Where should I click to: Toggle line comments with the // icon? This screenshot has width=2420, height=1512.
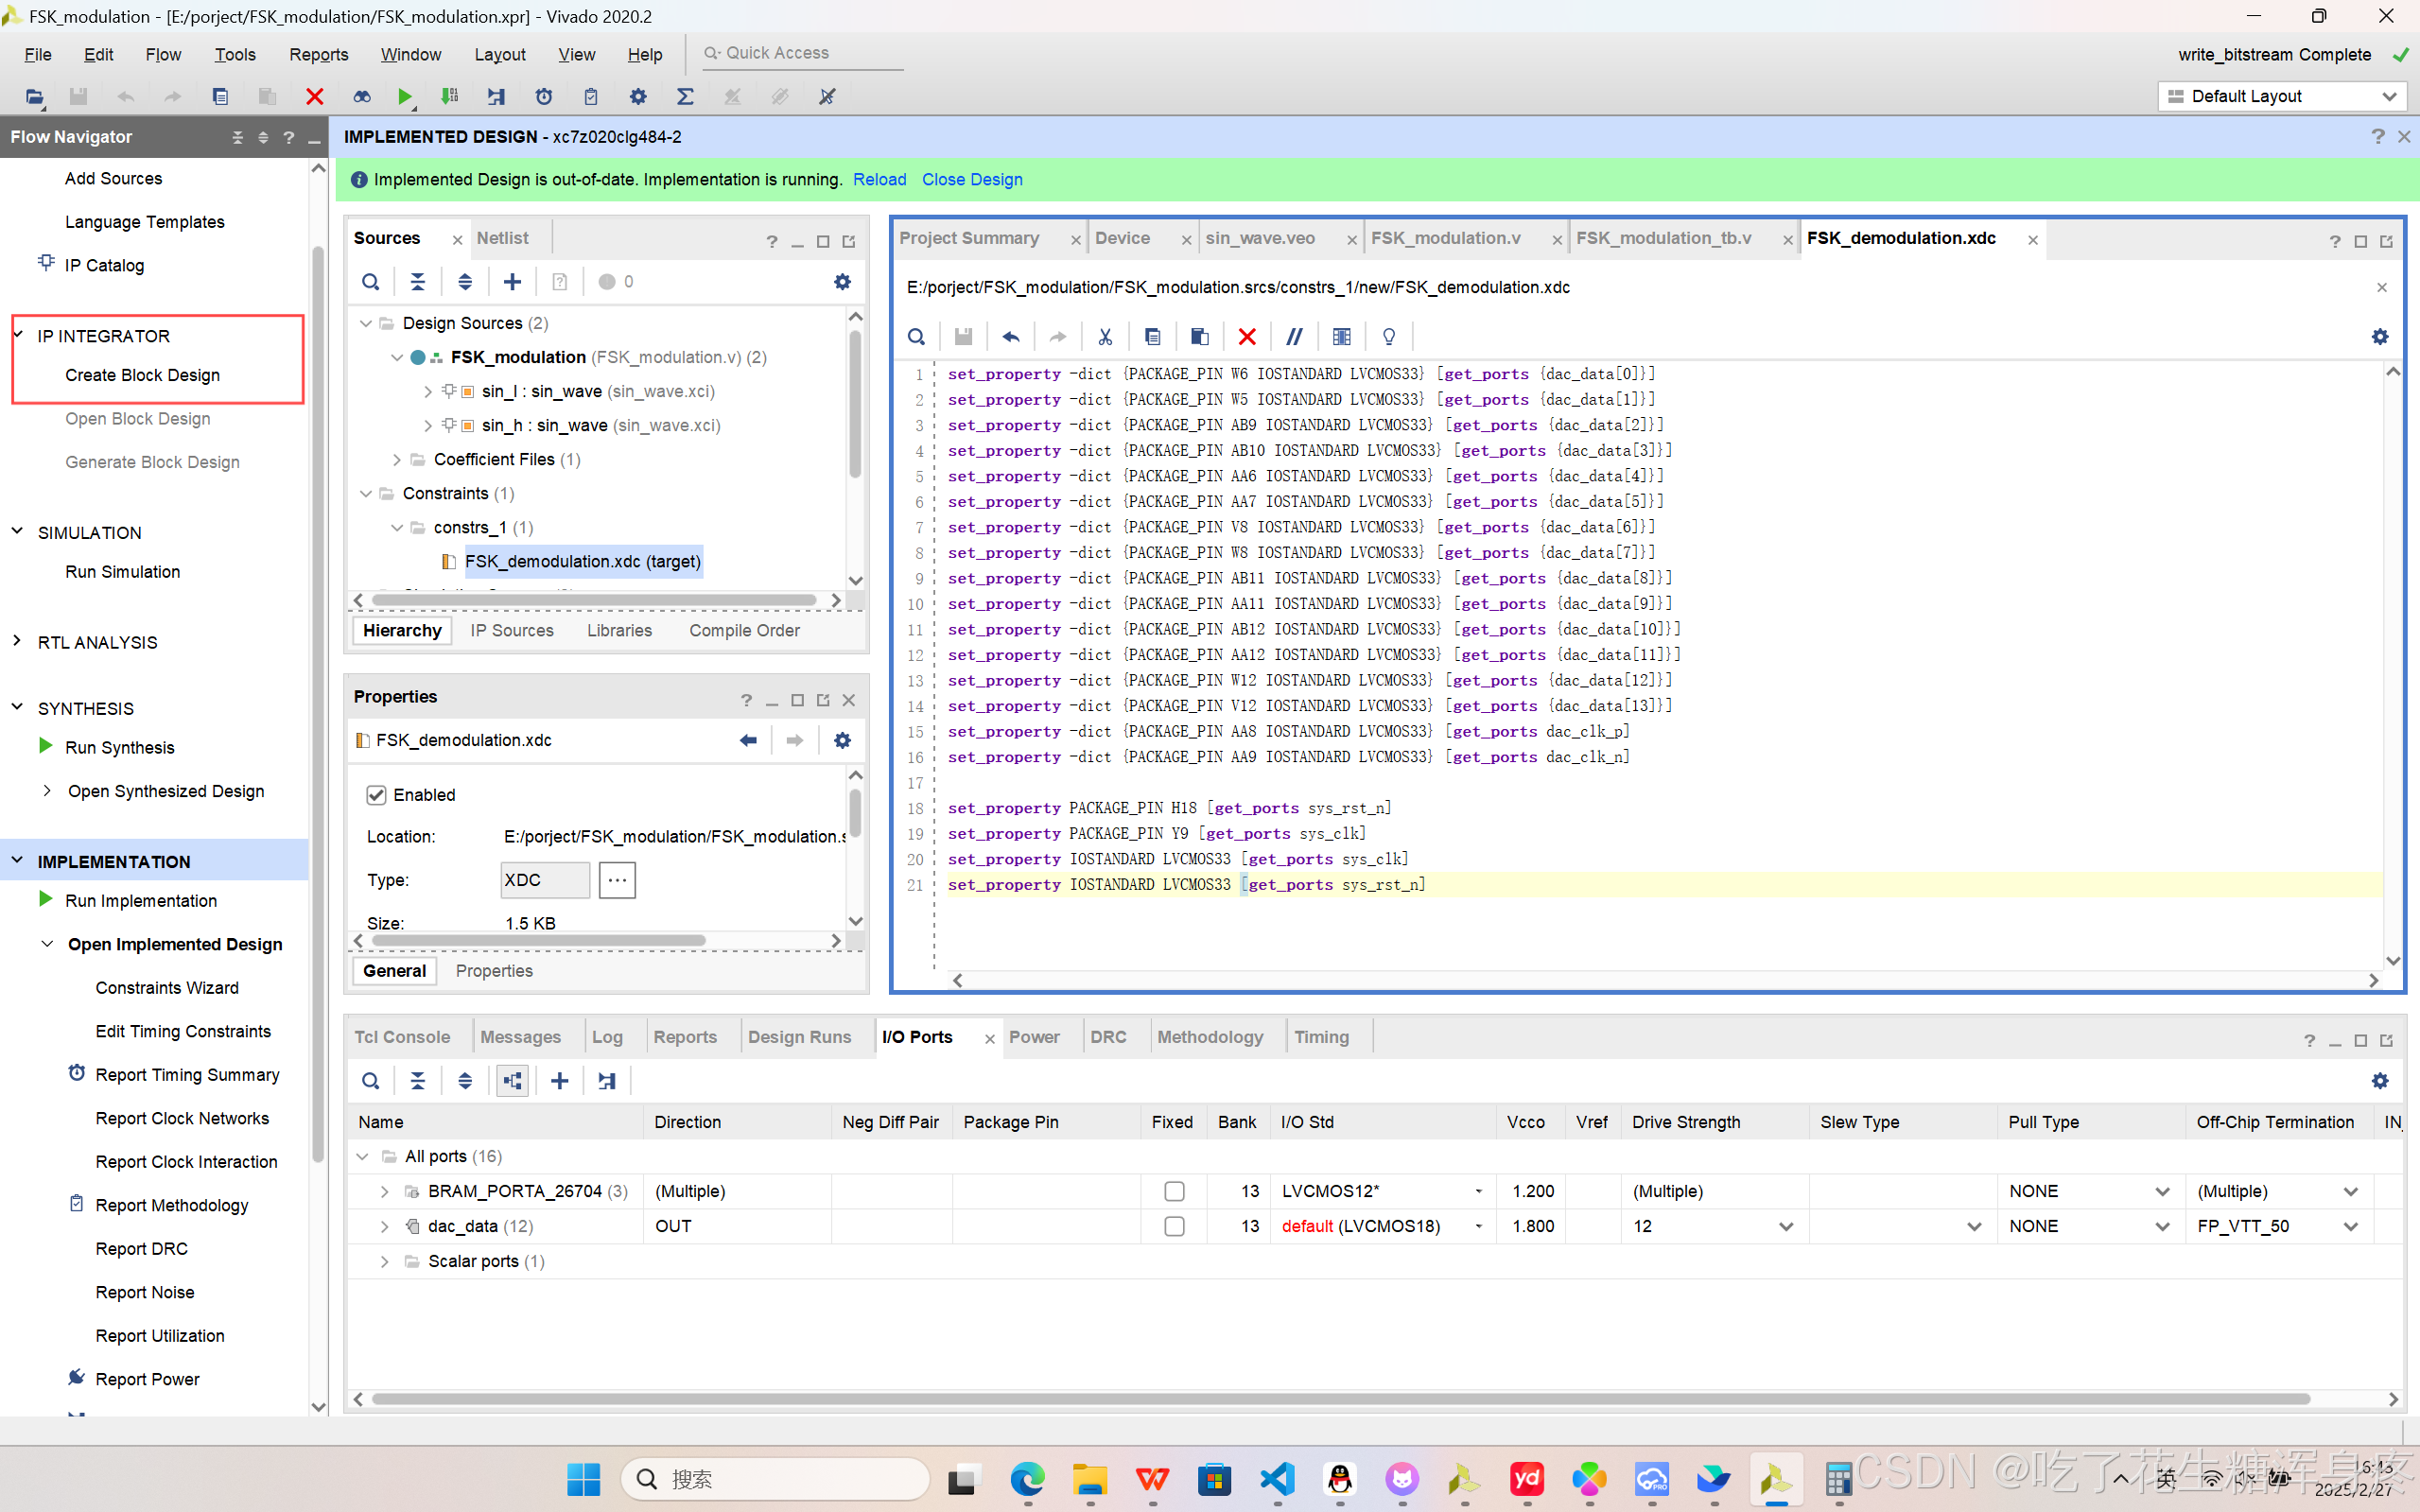coord(1294,337)
